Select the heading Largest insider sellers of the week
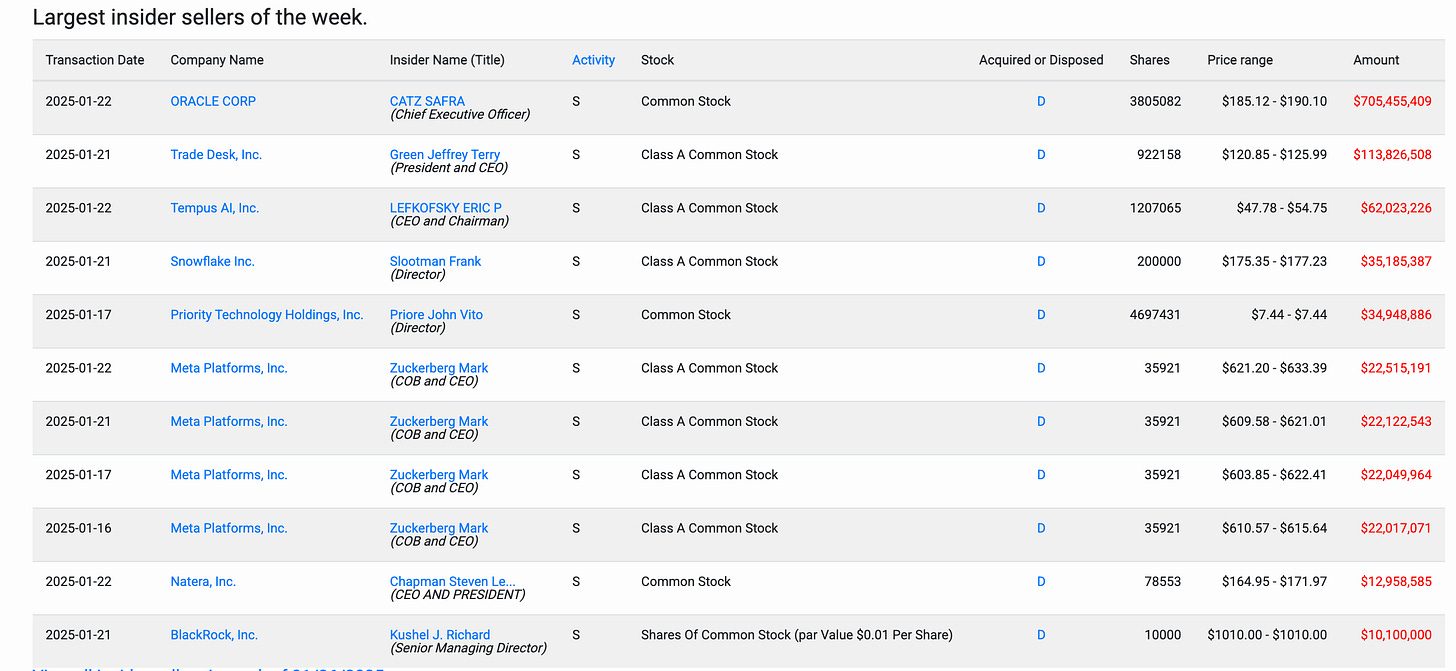 click(x=200, y=17)
